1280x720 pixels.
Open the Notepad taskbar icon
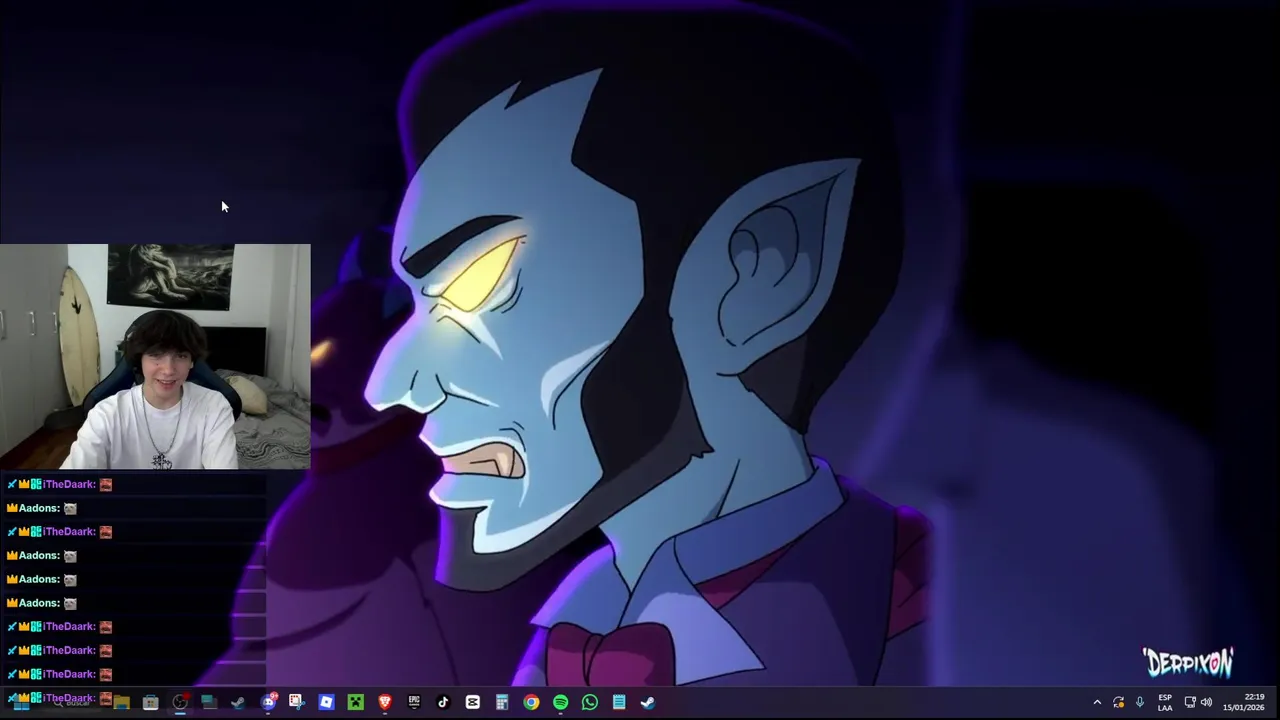tap(619, 702)
